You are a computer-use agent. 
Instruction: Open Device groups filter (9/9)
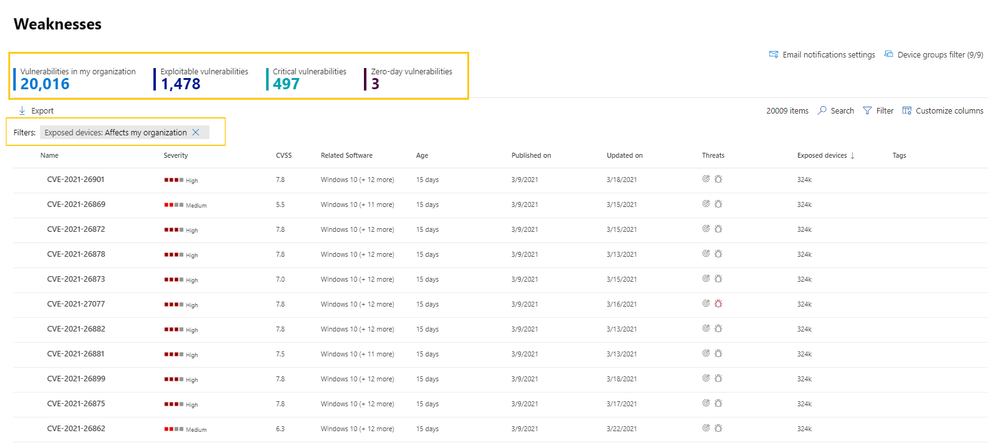coord(933,55)
